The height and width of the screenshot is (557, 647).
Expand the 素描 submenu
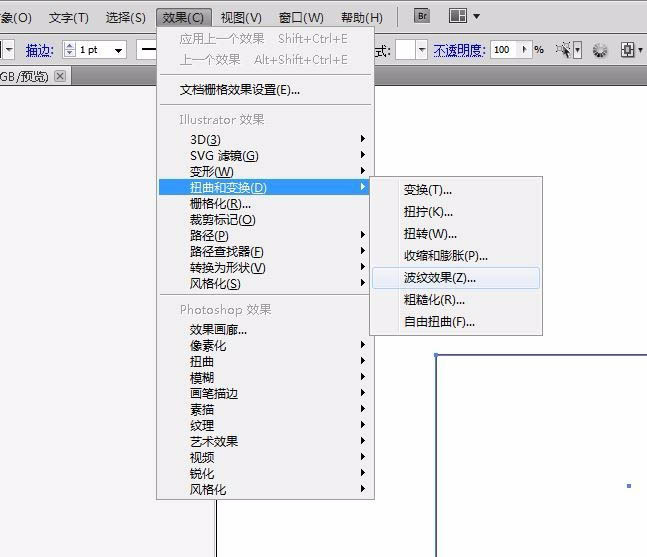265,409
